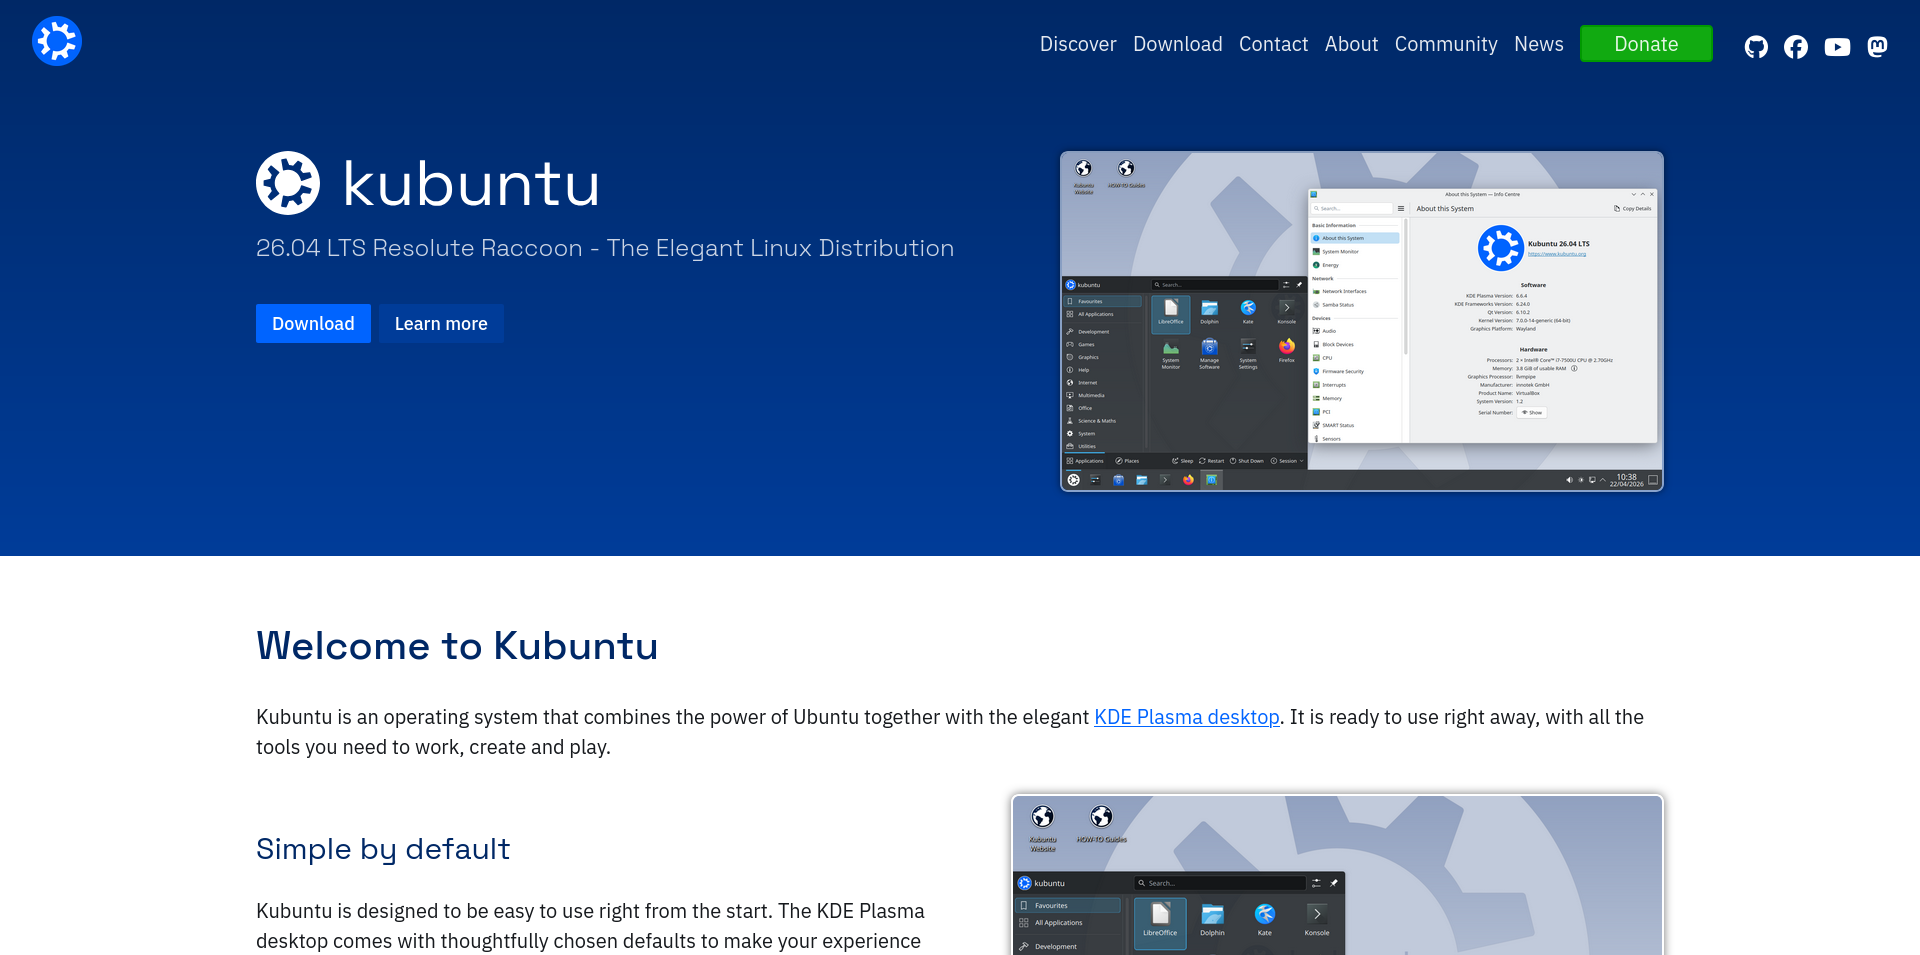Follow the KDE Plasma desktop link
The width and height of the screenshot is (1920, 955).
pos(1186,717)
